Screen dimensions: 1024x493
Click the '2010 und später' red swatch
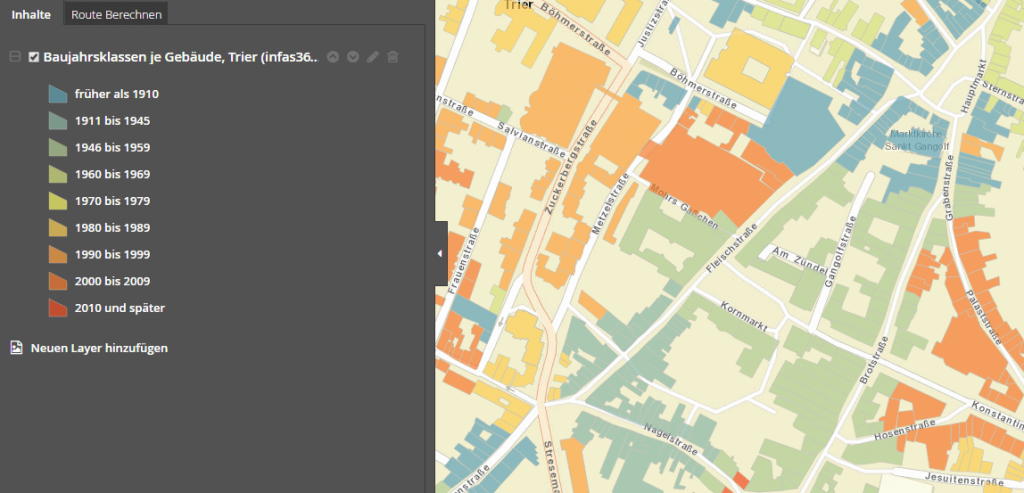click(x=57, y=308)
